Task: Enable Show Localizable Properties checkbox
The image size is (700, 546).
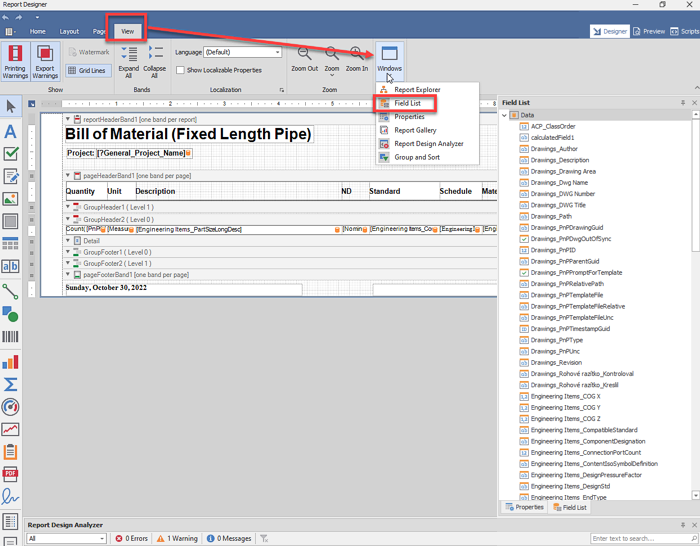Action: (x=180, y=70)
